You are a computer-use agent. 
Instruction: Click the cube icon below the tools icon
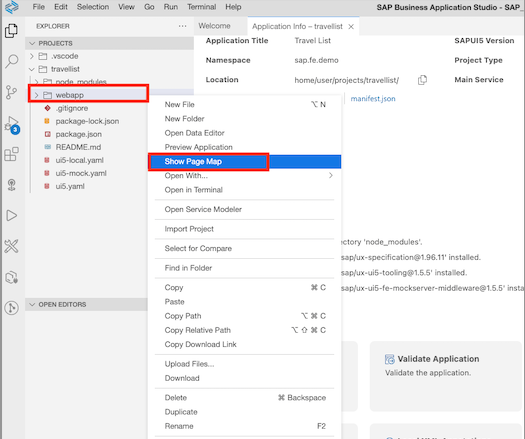[11, 277]
